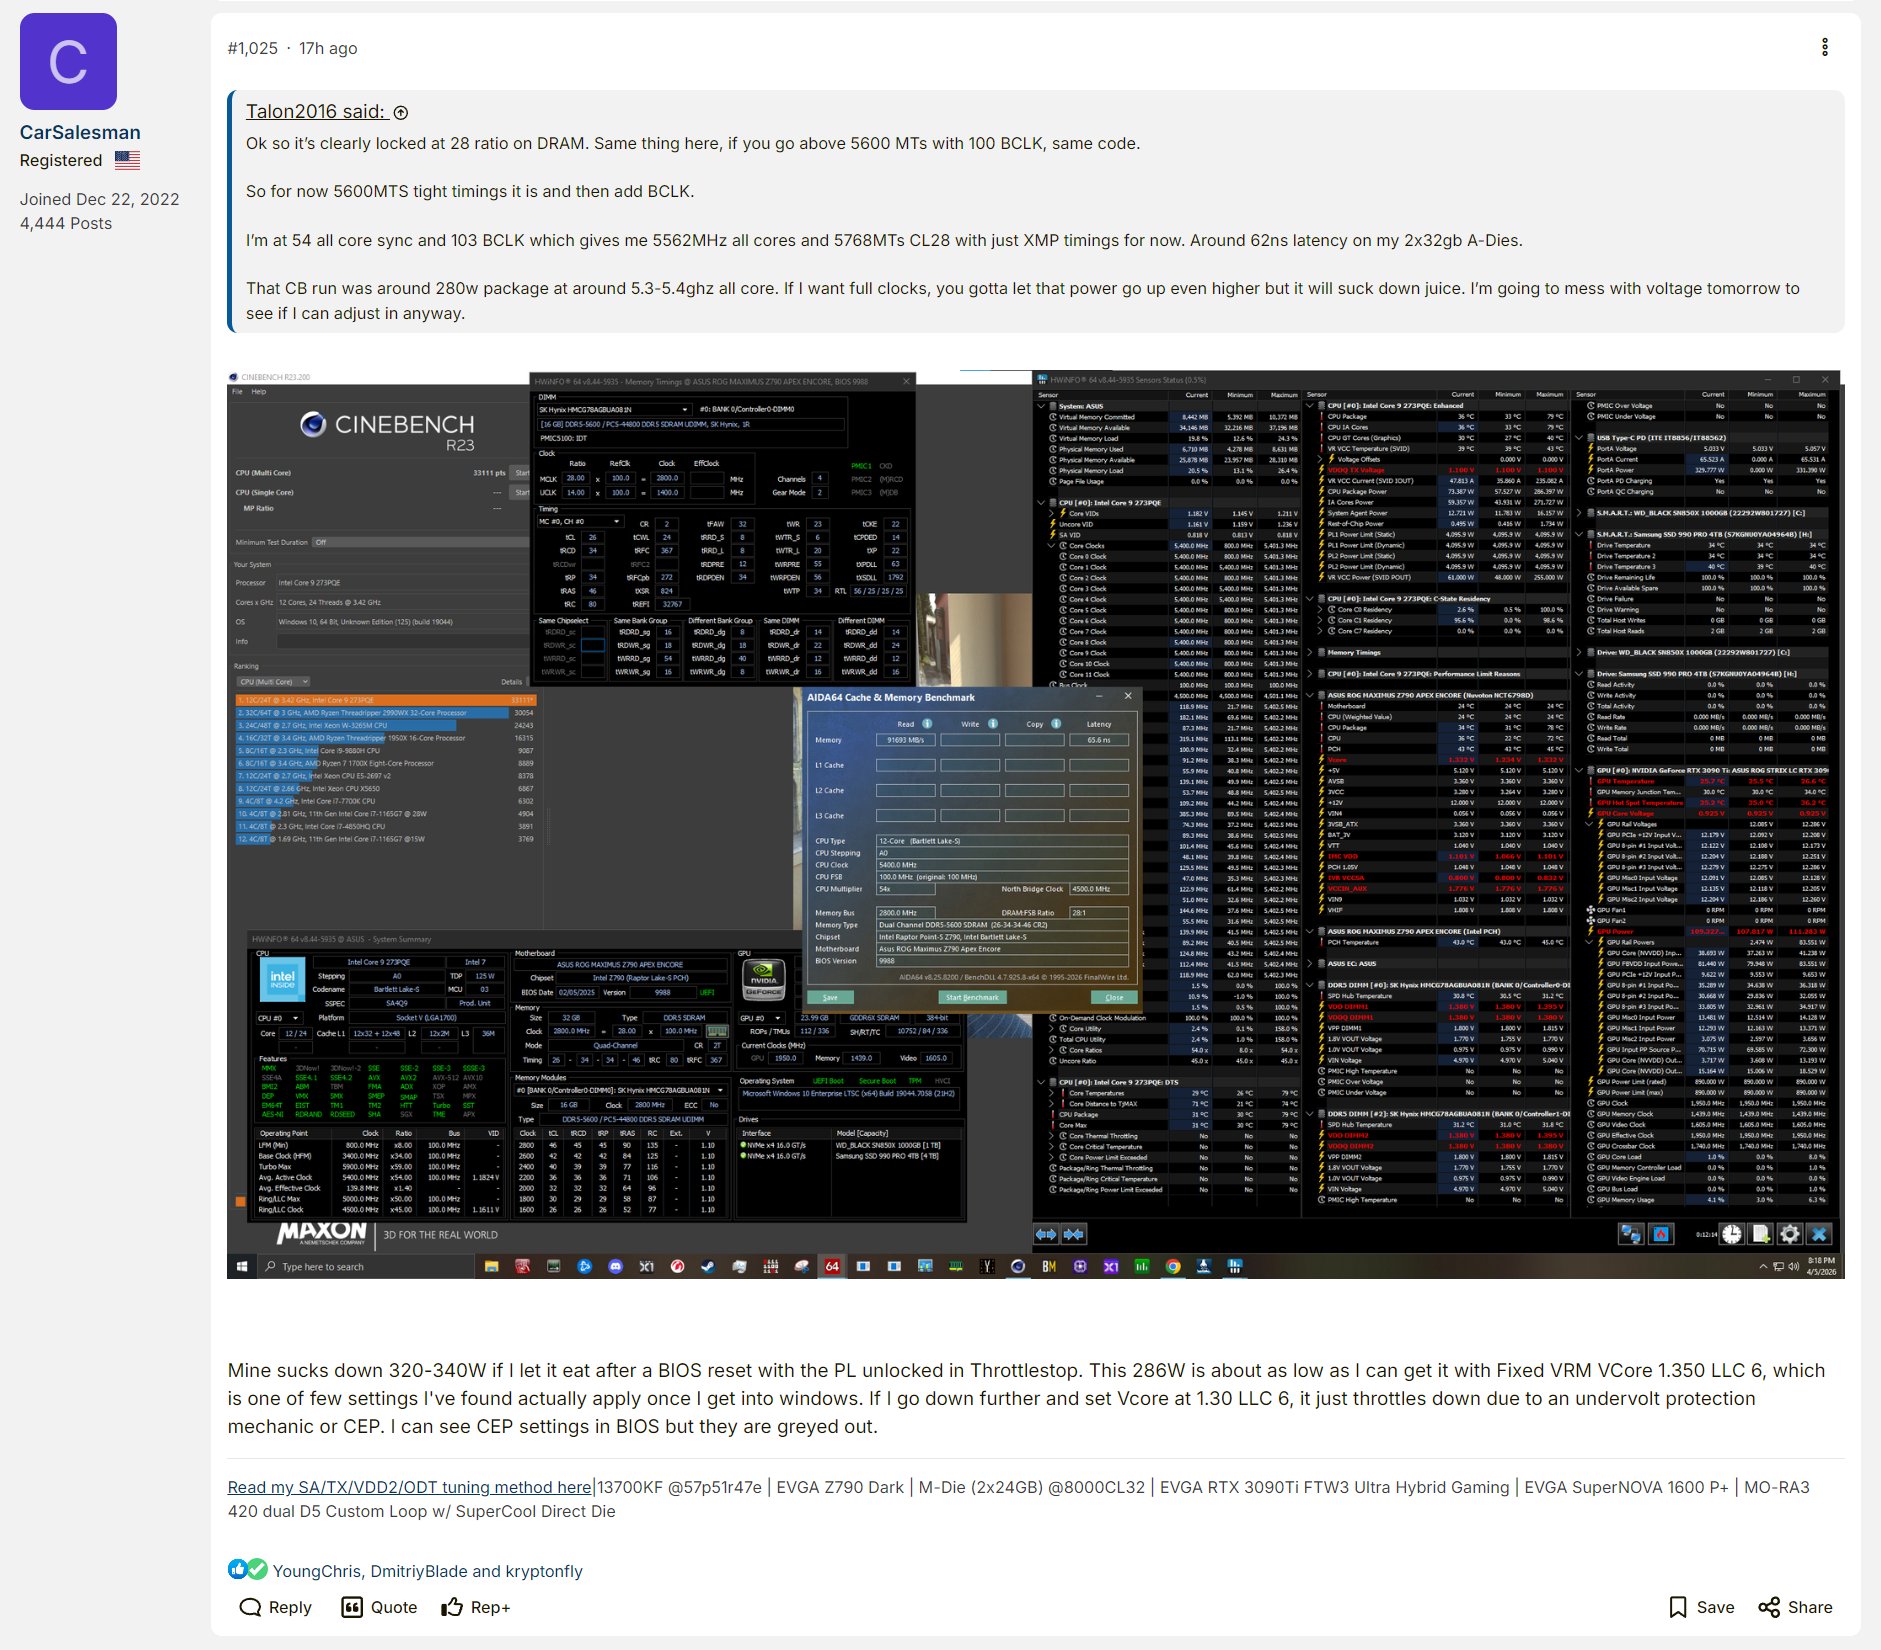The width and height of the screenshot is (1881, 1650).
Task: Open the post options three-dot menu
Action: click(x=1826, y=46)
